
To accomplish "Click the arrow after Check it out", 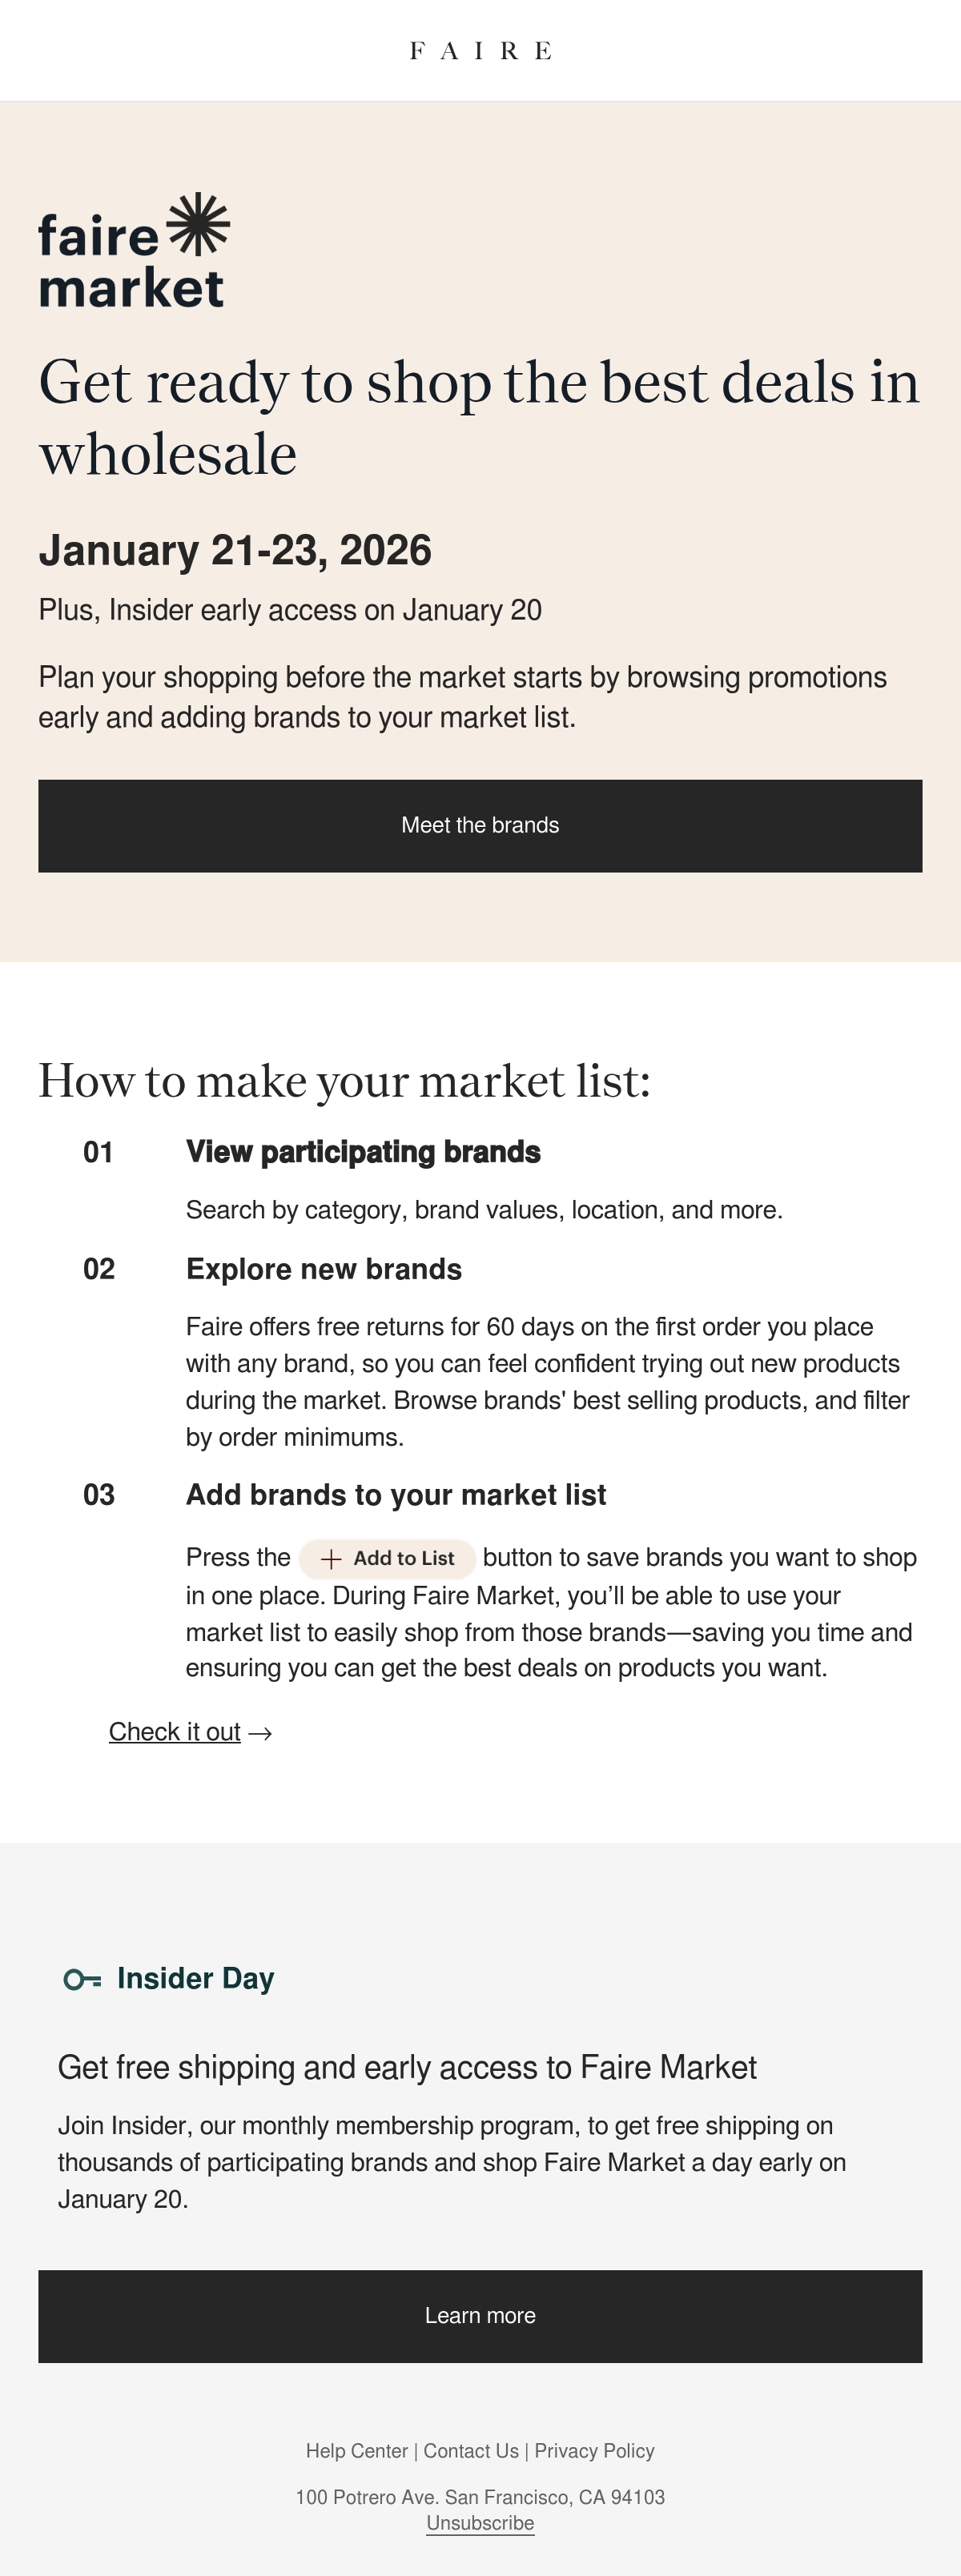I will pos(260,1733).
